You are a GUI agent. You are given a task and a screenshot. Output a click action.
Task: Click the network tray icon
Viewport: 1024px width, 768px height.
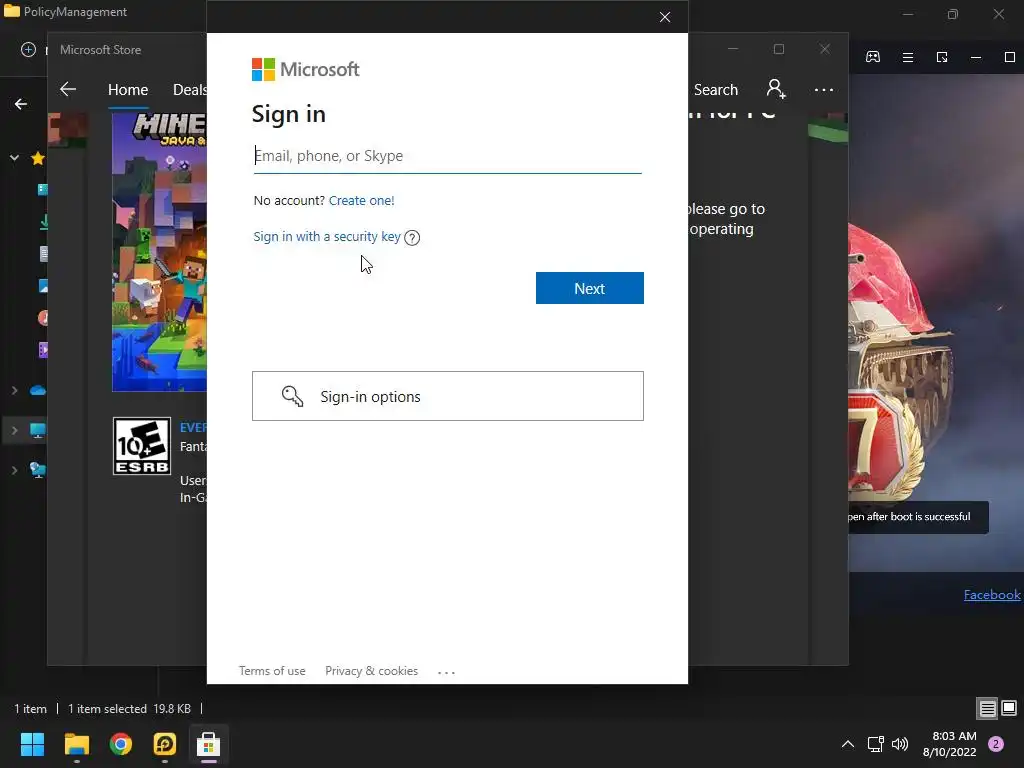(x=875, y=744)
